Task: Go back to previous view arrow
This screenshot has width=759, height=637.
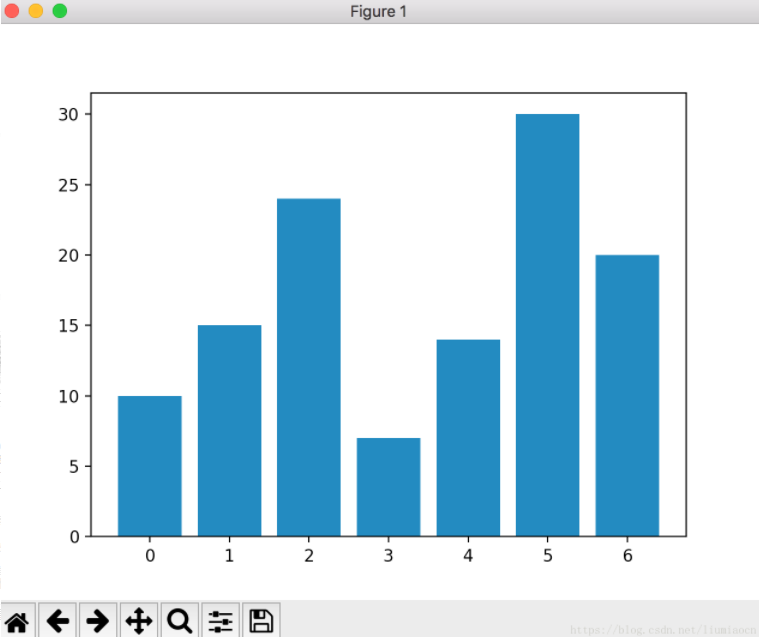Action: click(x=58, y=622)
